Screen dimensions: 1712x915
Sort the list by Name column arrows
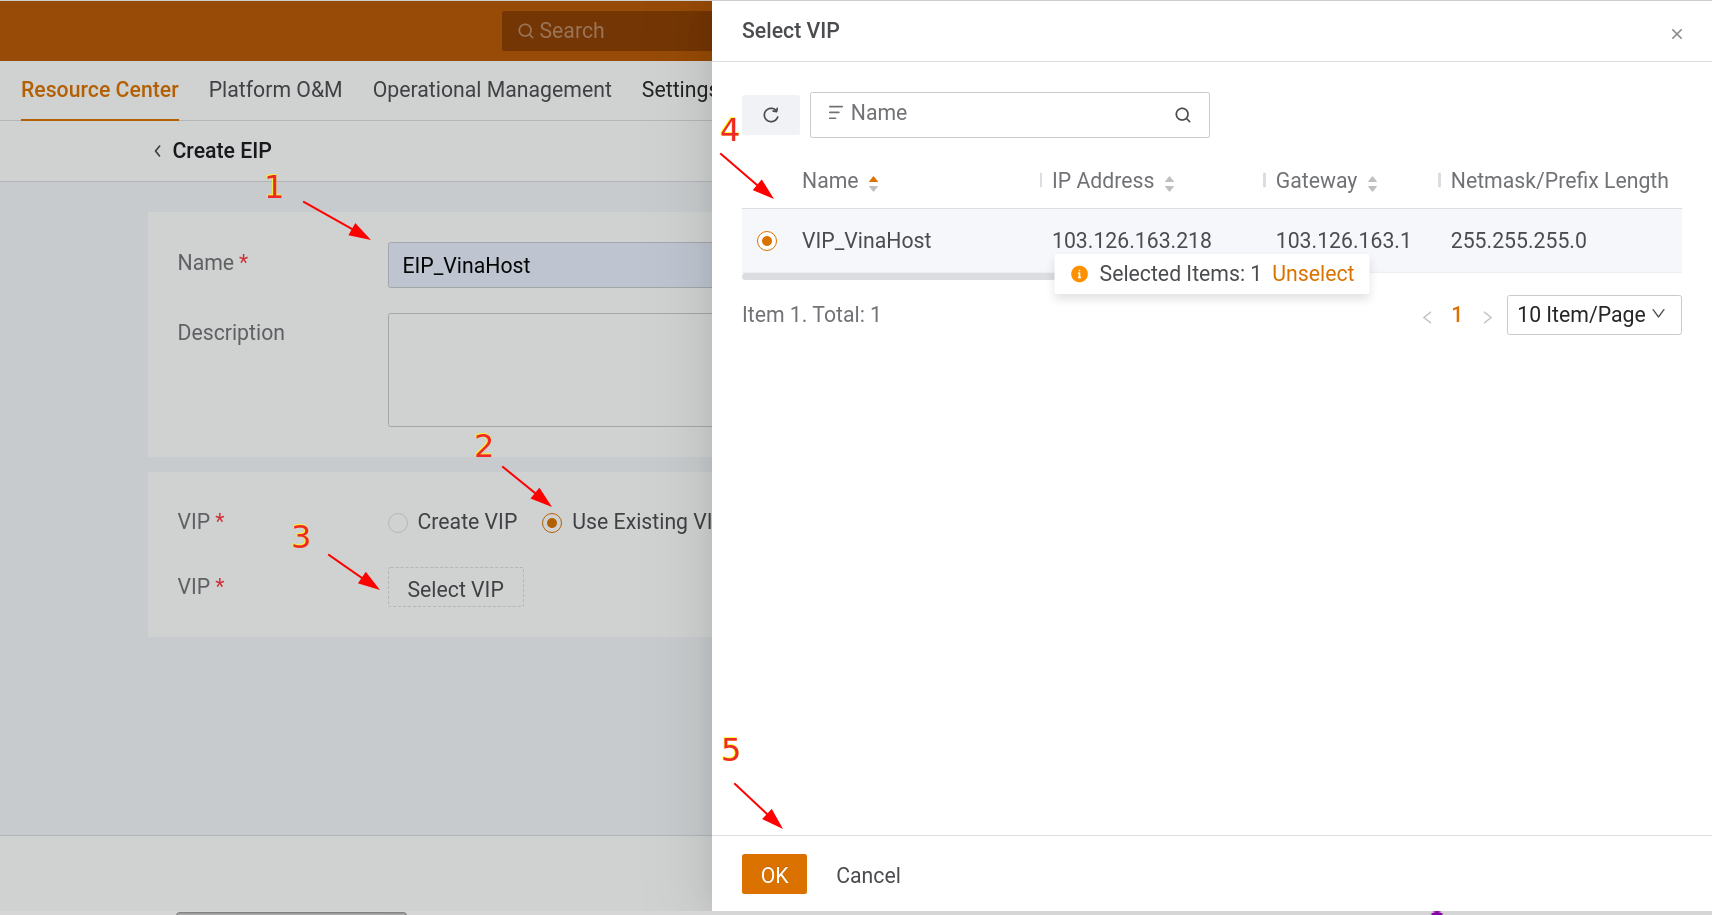[873, 182]
